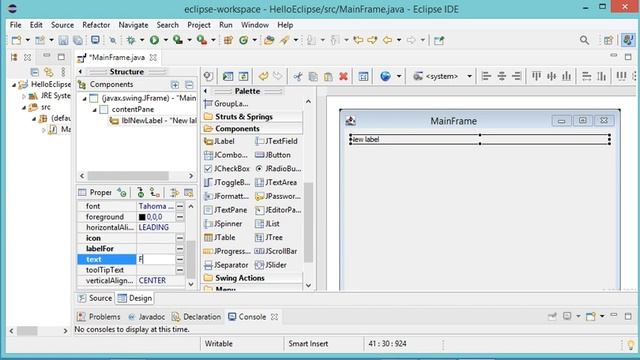Click the Refresh design icon
Viewport: 640px width, 360px height.
point(243,76)
